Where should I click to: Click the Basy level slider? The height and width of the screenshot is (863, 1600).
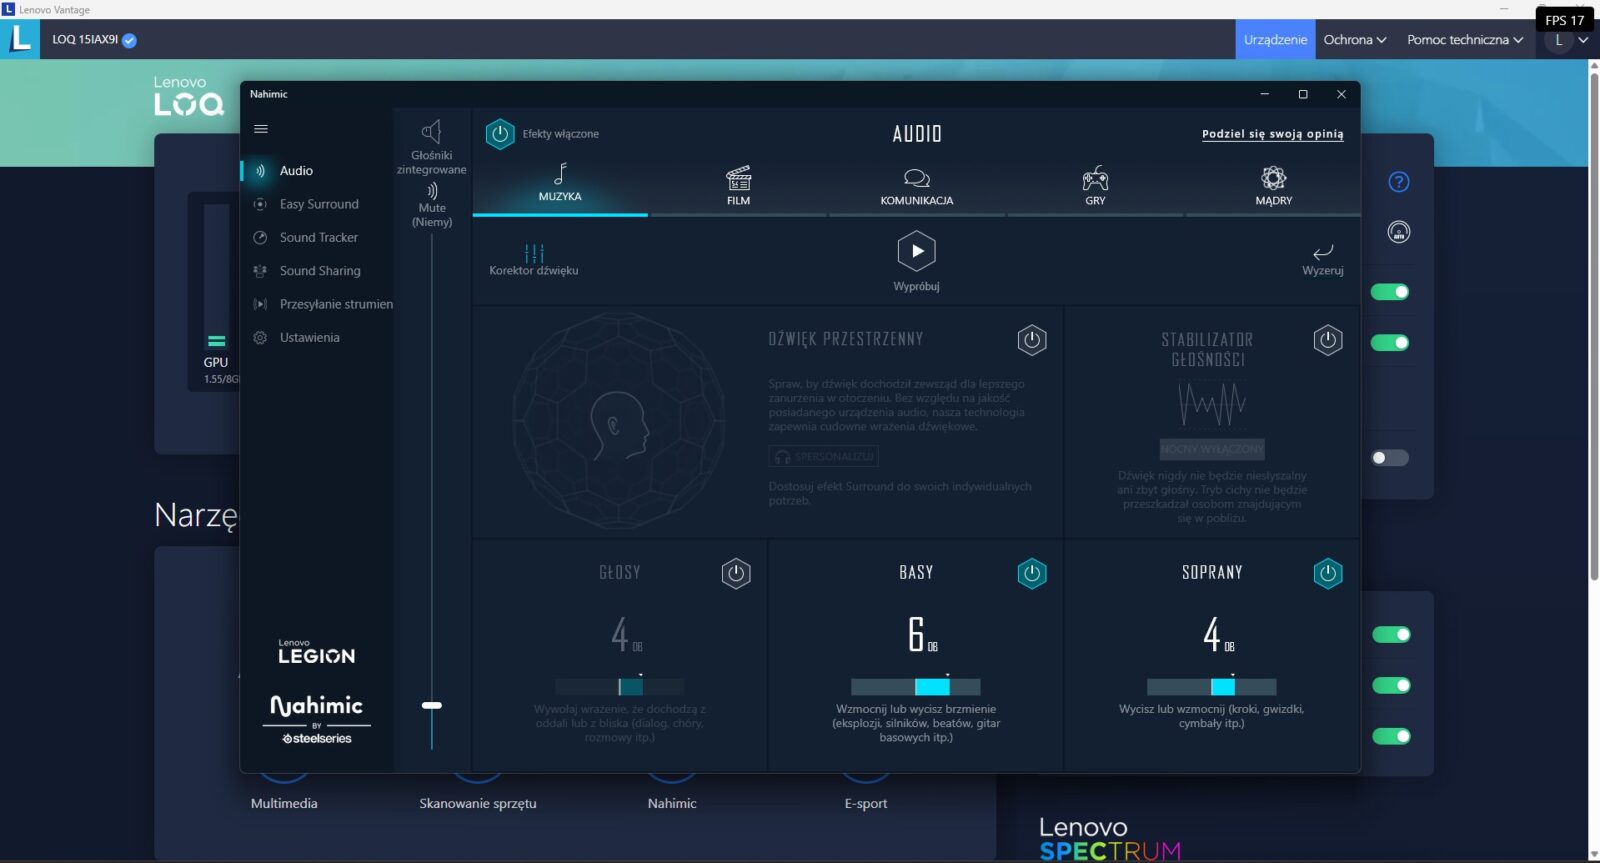pyautogui.click(x=915, y=687)
